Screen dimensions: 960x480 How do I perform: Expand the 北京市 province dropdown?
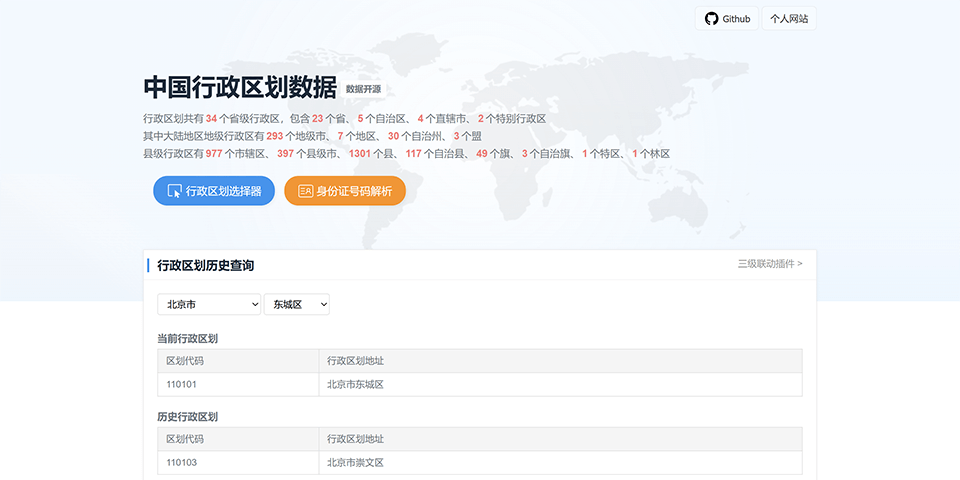point(209,304)
